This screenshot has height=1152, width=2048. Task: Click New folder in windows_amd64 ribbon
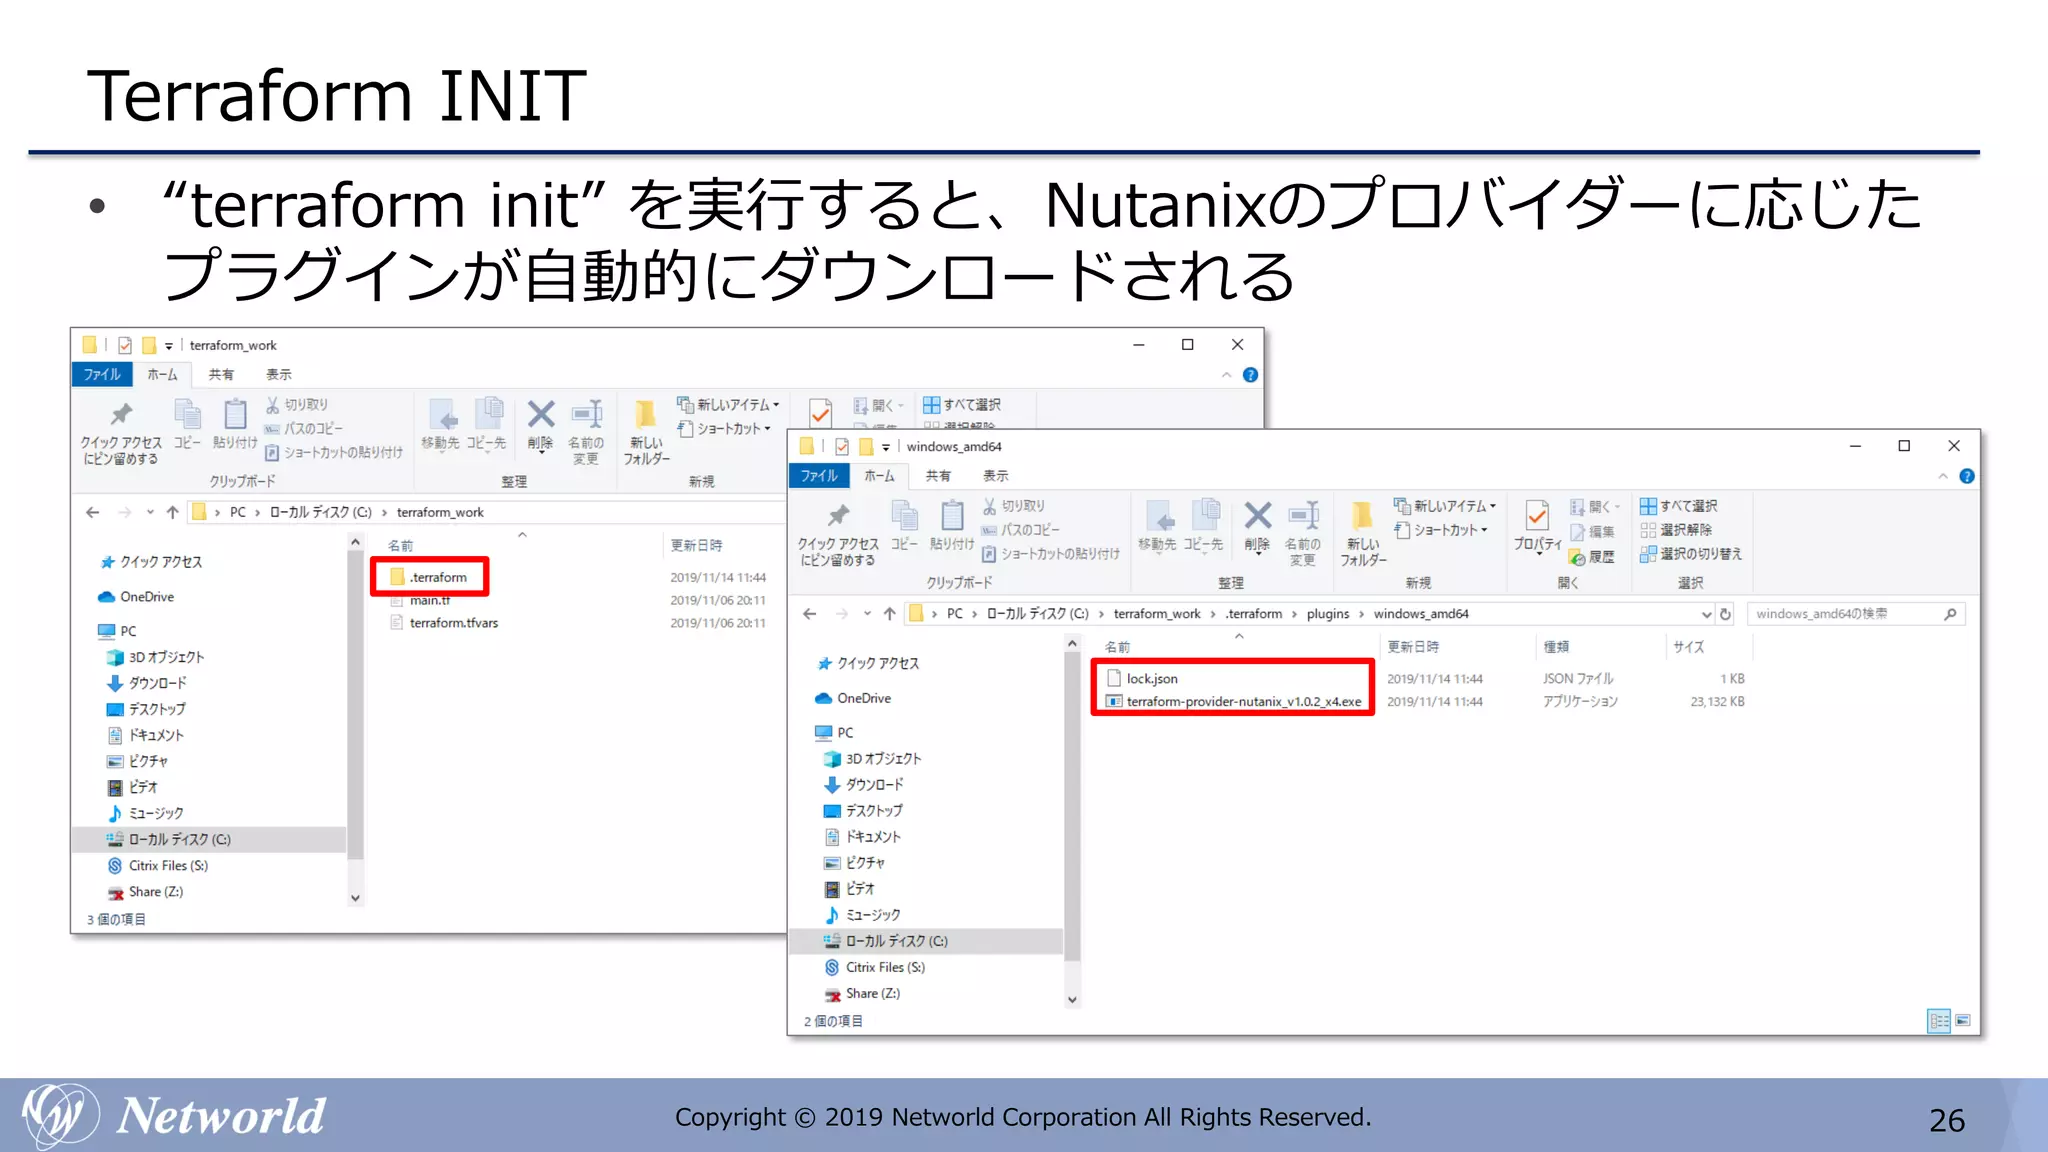1363,534
